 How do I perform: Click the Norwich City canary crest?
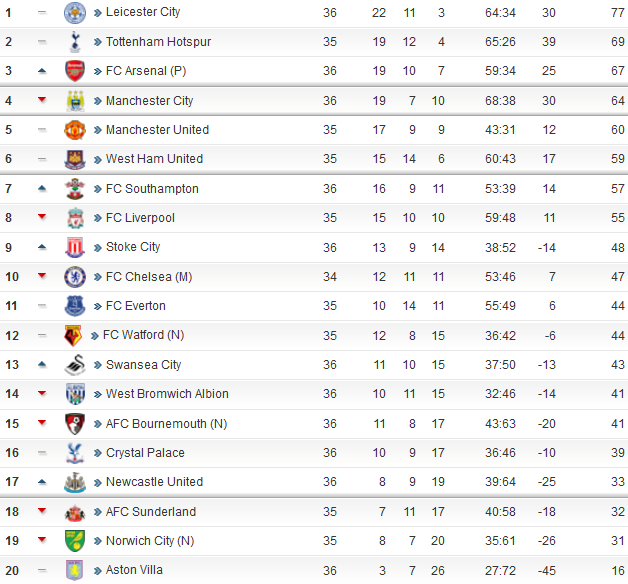75,541
